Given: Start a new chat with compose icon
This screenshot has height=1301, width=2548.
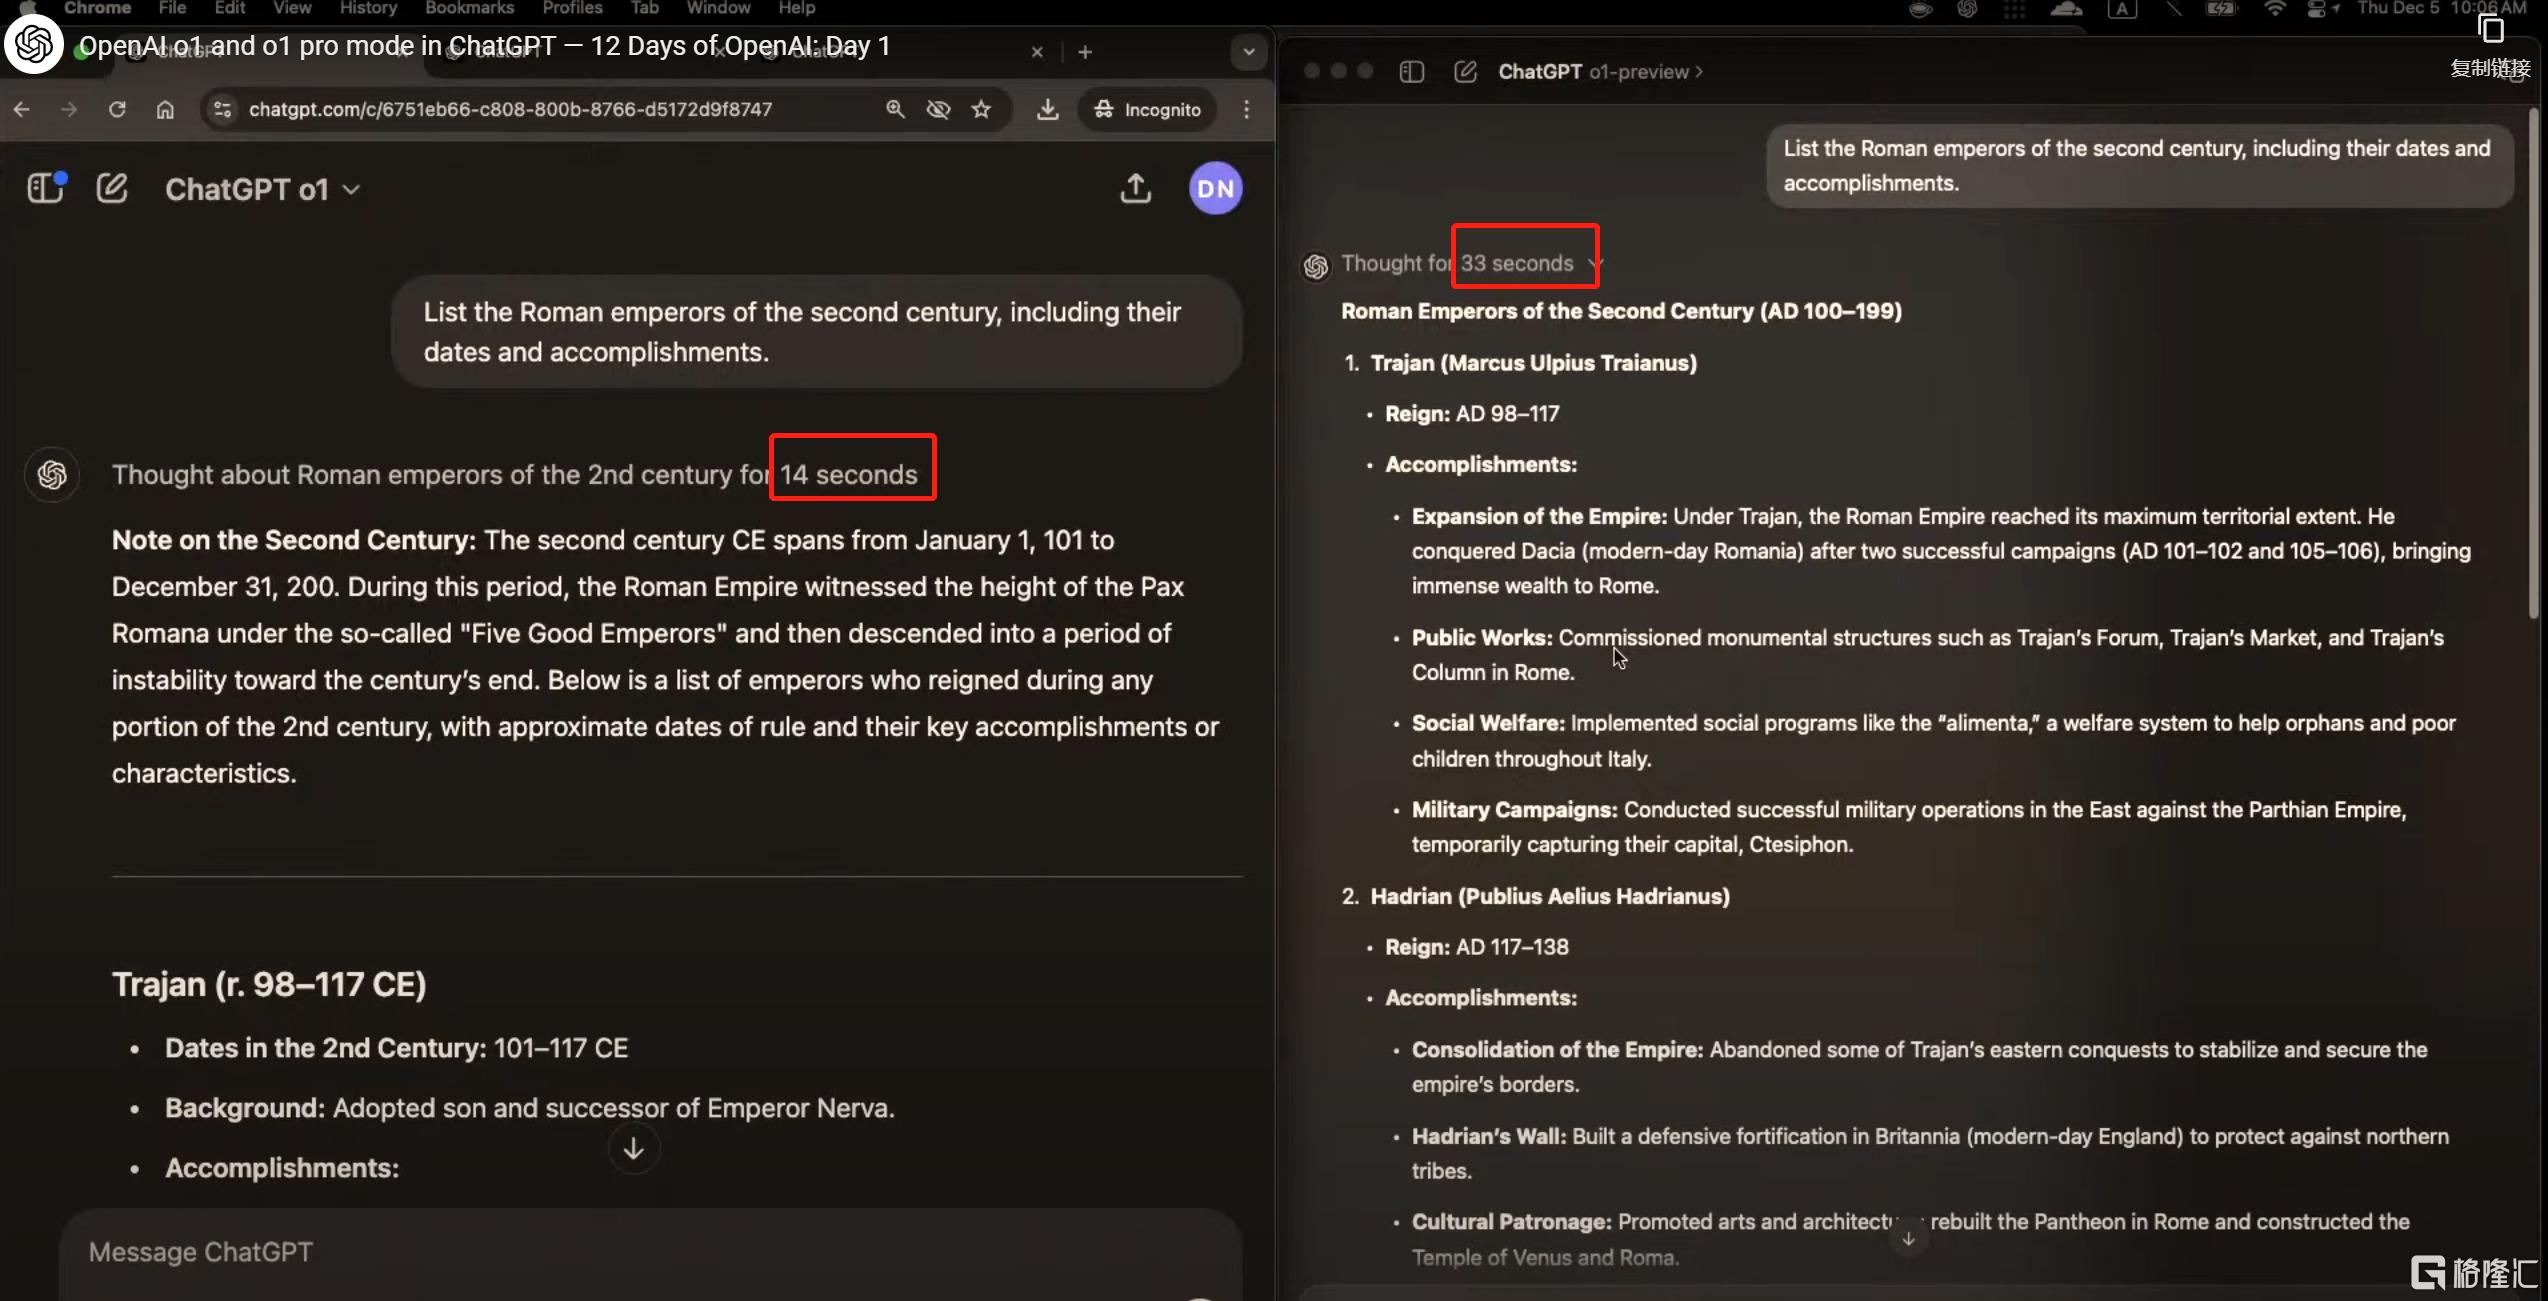Looking at the screenshot, I should (112, 188).
